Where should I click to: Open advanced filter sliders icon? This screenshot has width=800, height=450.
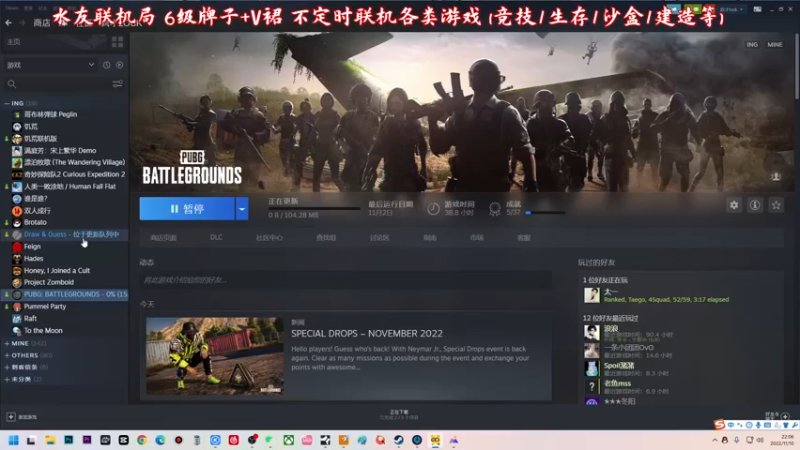point(117,84)
